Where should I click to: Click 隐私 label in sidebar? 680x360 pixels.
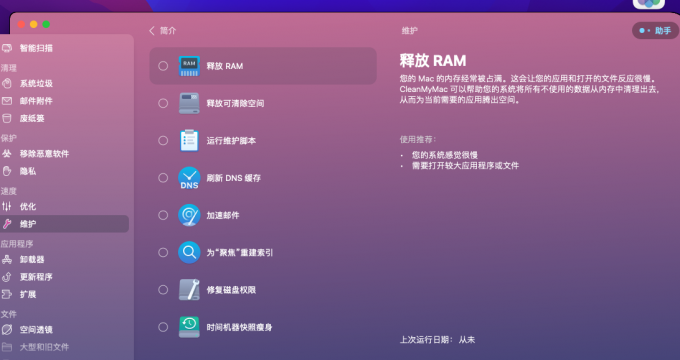pos(28,171)
